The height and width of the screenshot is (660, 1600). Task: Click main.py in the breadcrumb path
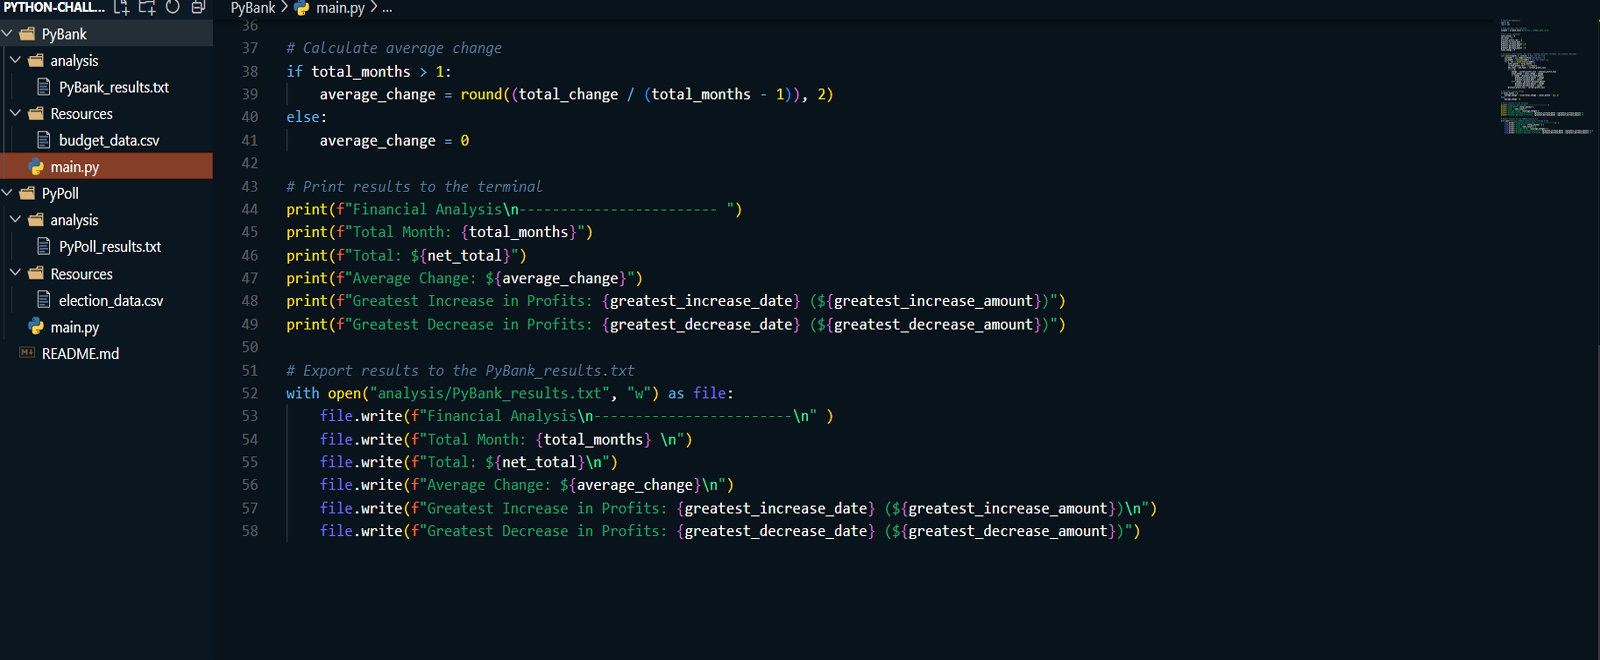340,8
